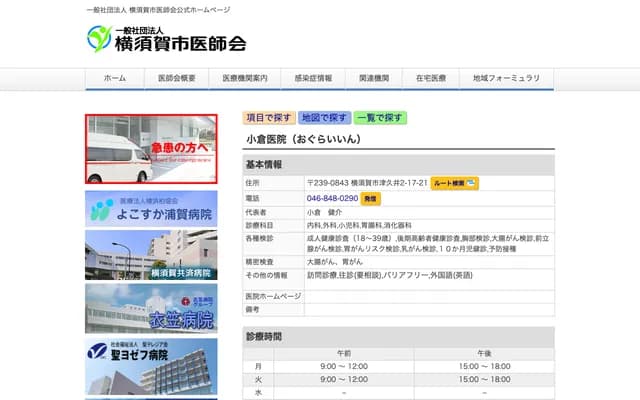This screenshot has height=400, width=640.
Task: Open the 横須賀共済病院 banner
Action: [x=151, y=255]
